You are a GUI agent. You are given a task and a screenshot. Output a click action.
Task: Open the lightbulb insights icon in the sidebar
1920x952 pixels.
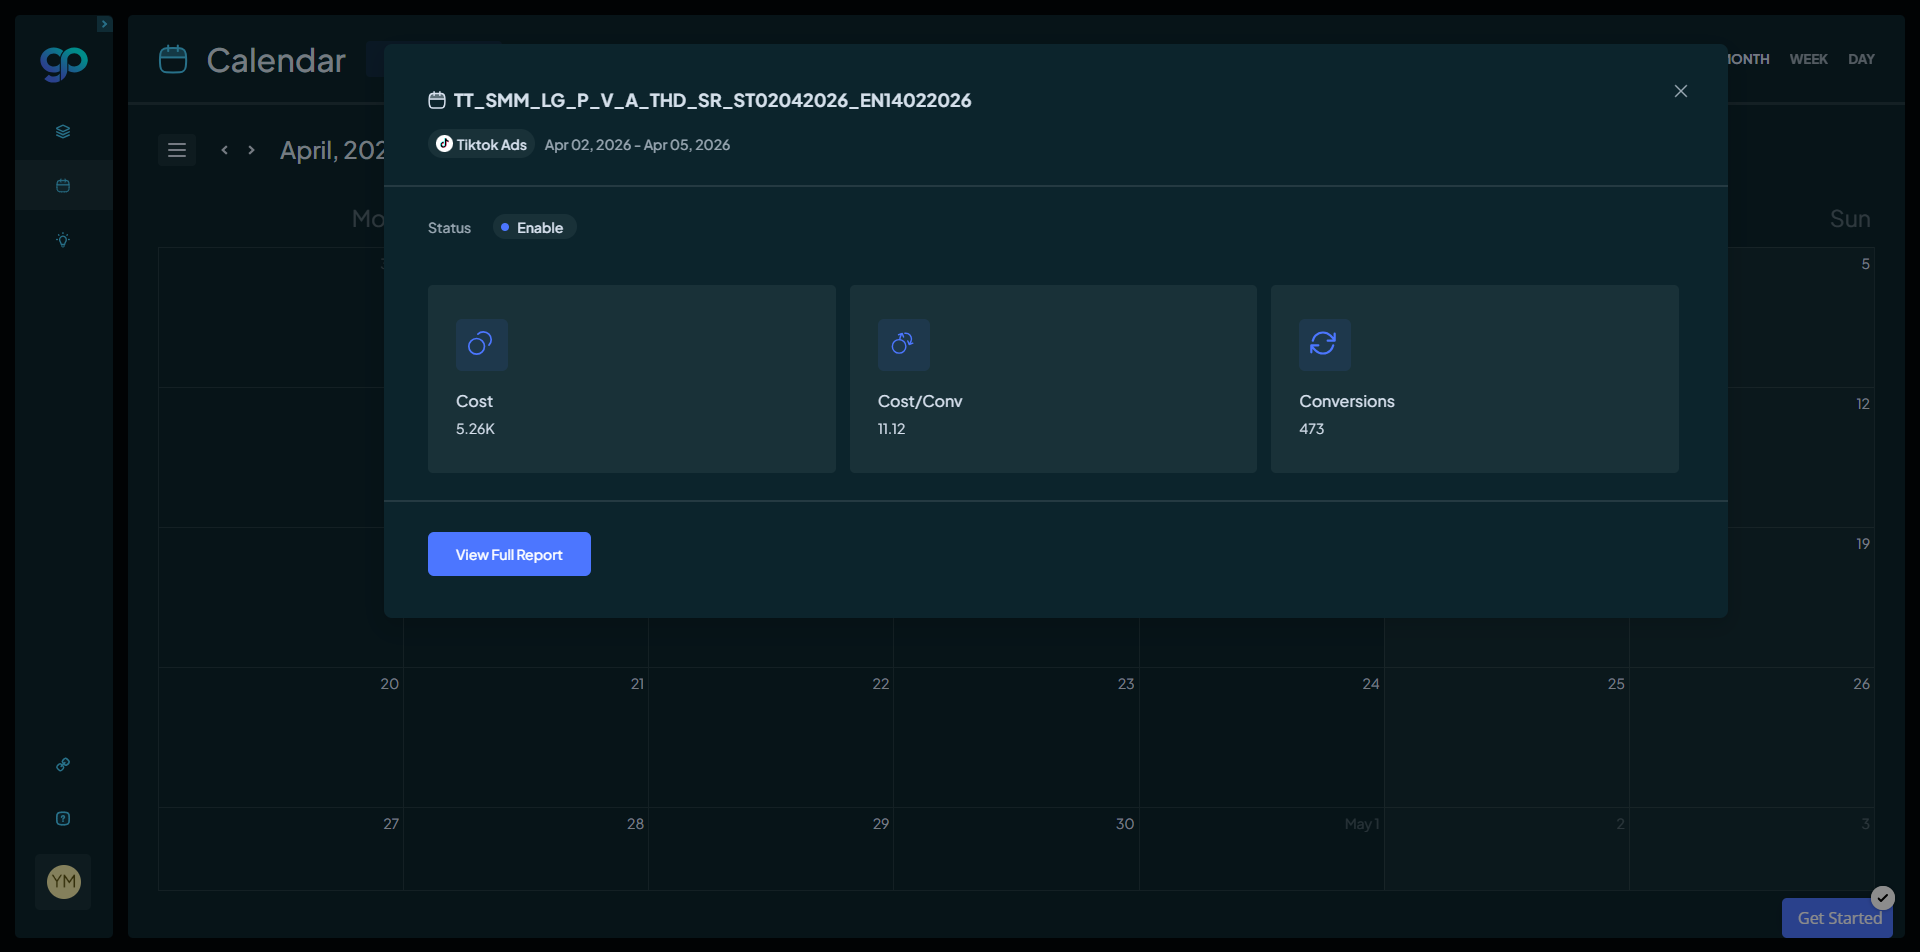[63, 240]
